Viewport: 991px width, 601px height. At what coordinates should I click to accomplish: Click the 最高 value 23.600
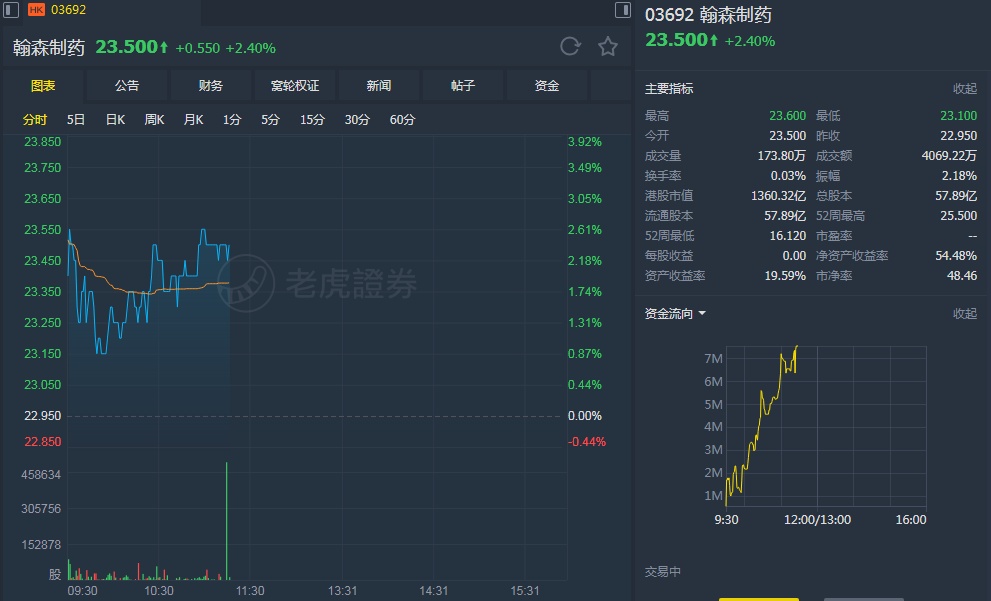(787, 116)
